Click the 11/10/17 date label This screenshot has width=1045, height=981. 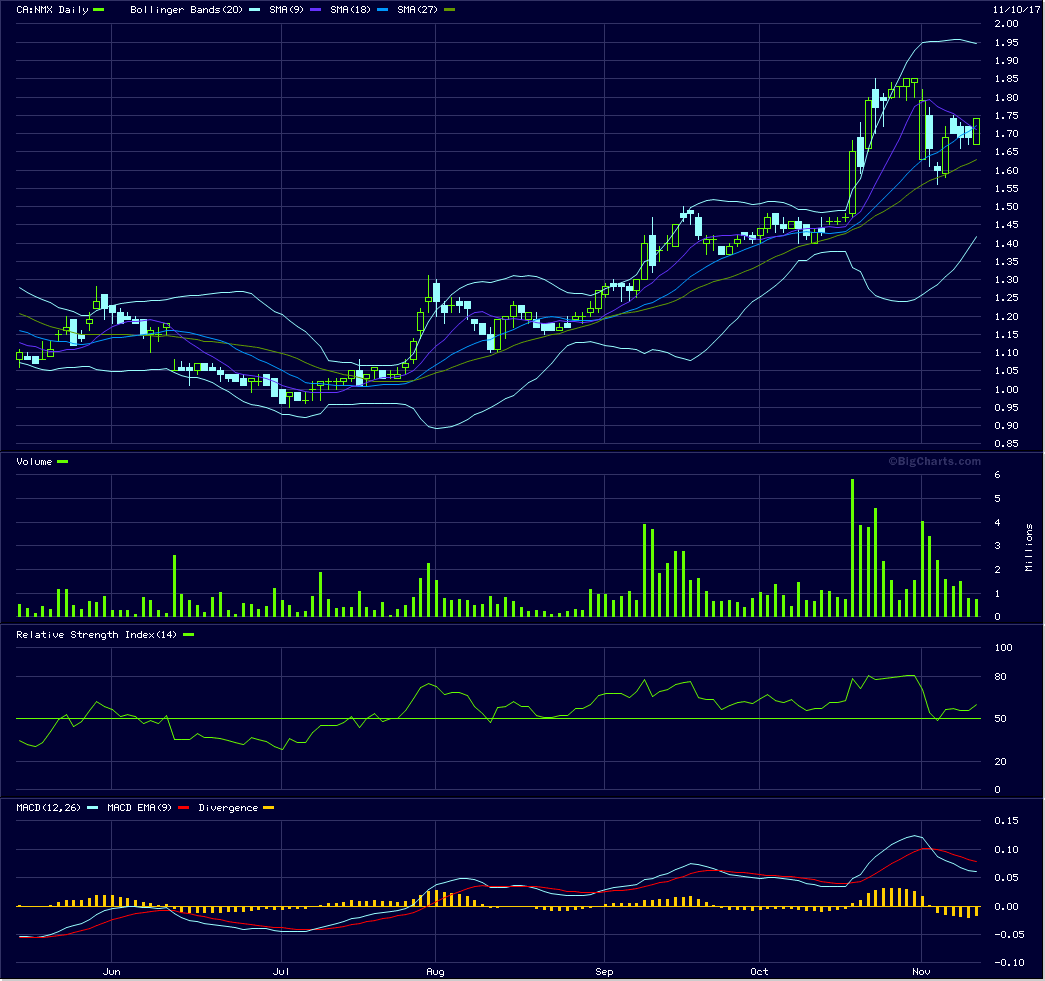tap(1016, 9)
